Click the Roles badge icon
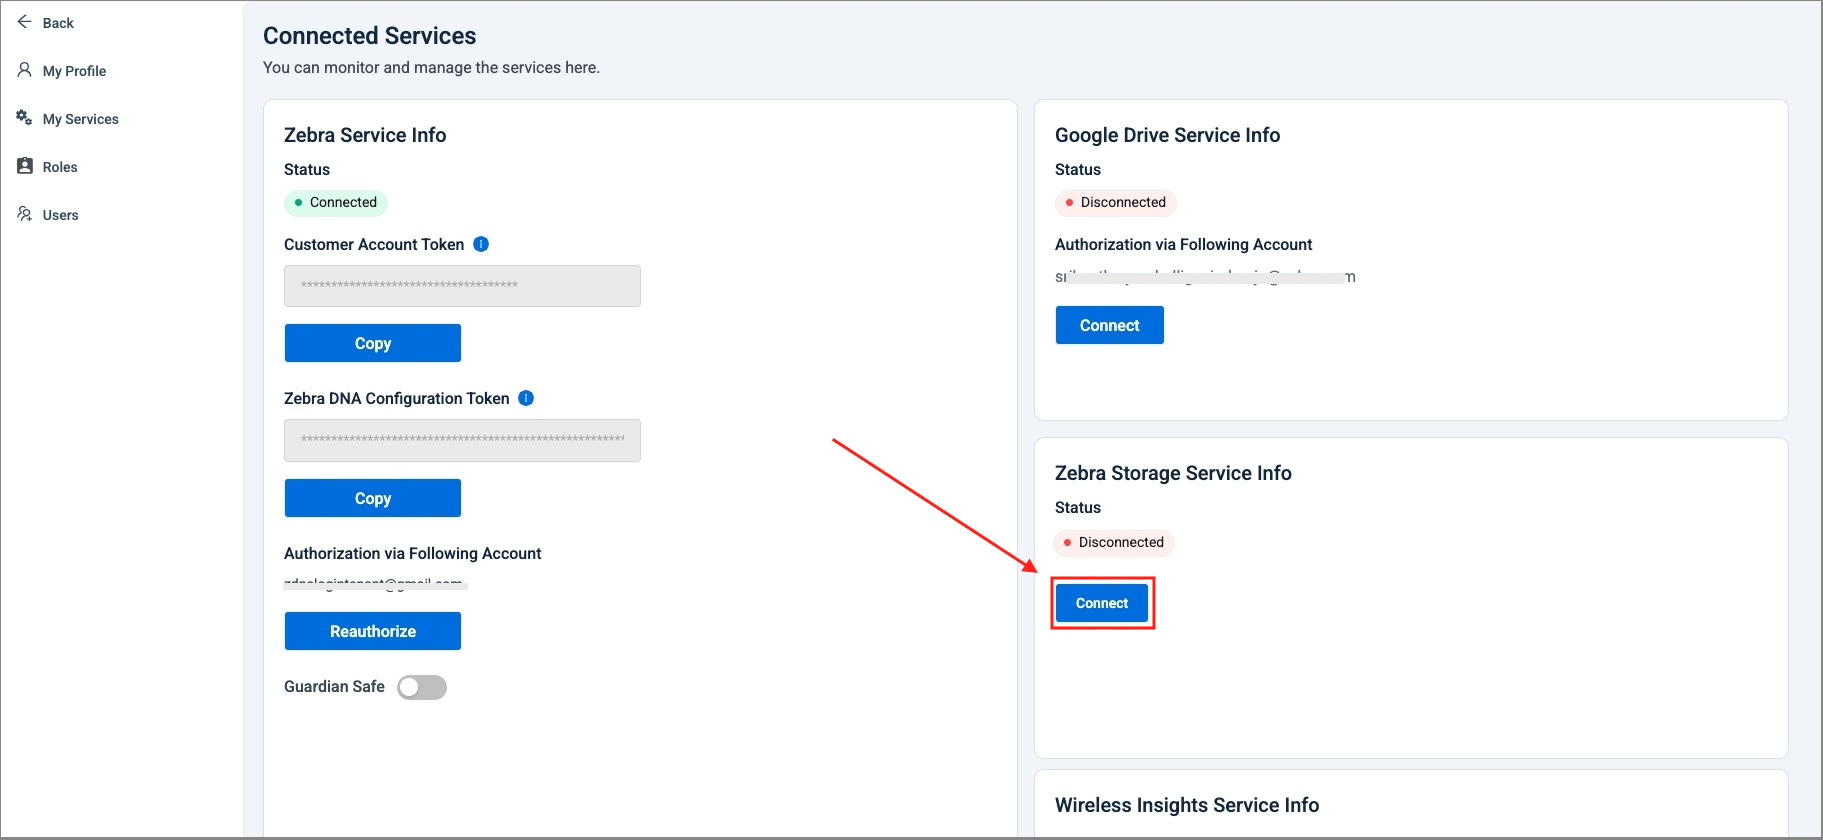The image size is (1823, 840). click(x=25, y=166)
